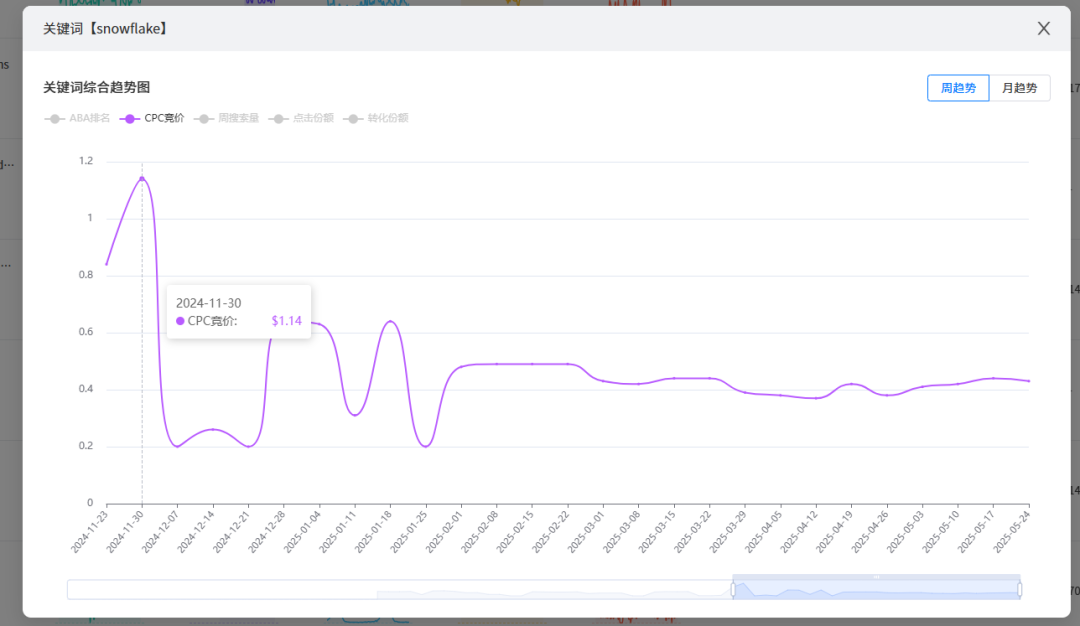
Task: Click the 2025-01-18 data point peak
Action: [x=391, y=322]
